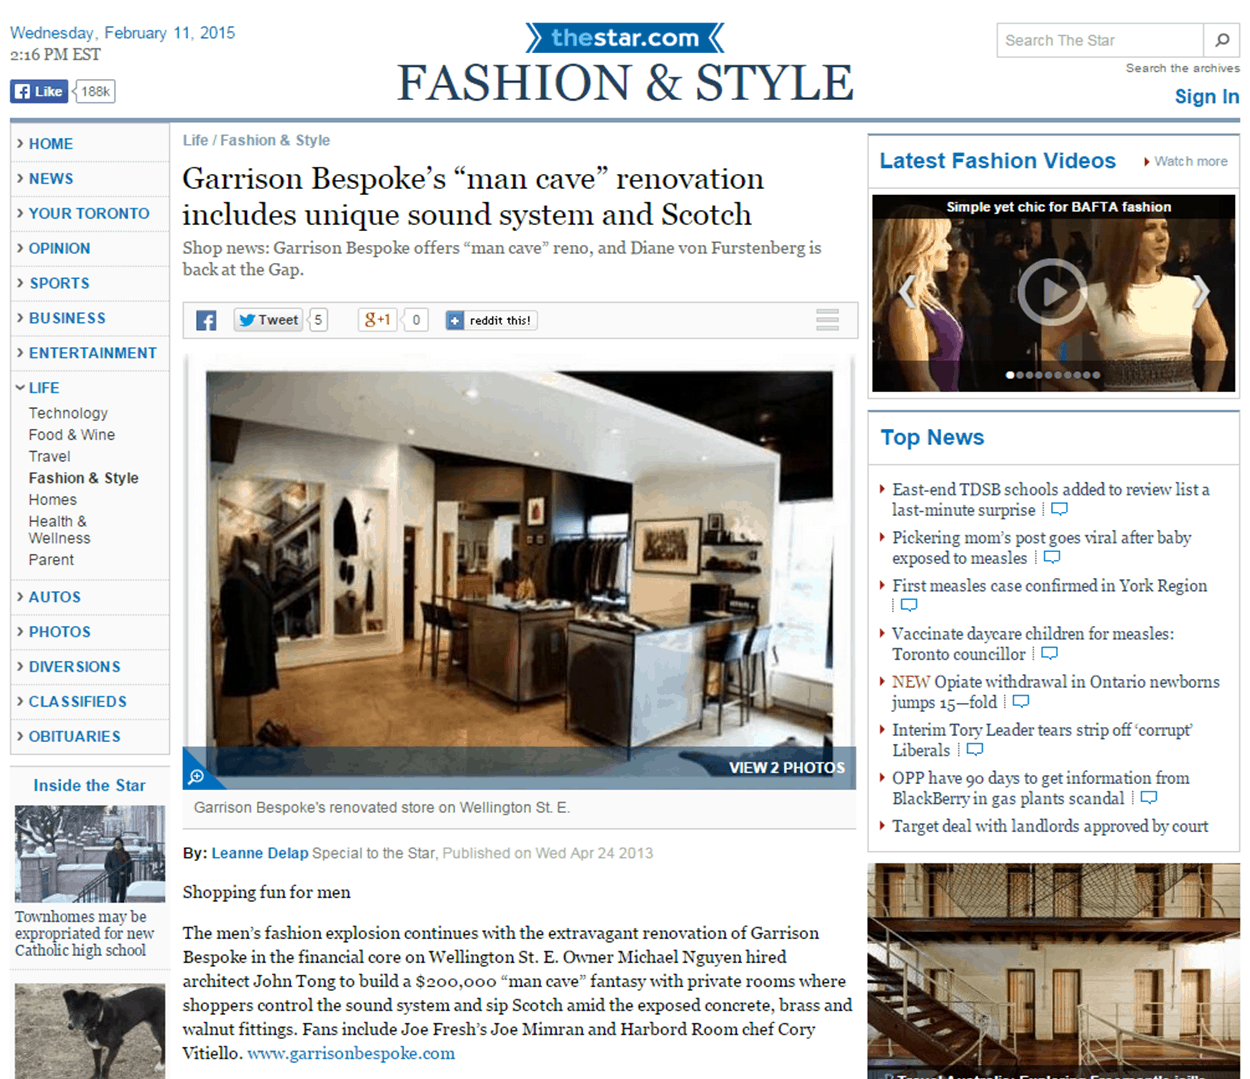Expand the OPINION nav chevron
Image resolution: width=1250 pixels, height=1079 pixels.
coord(20,248)
